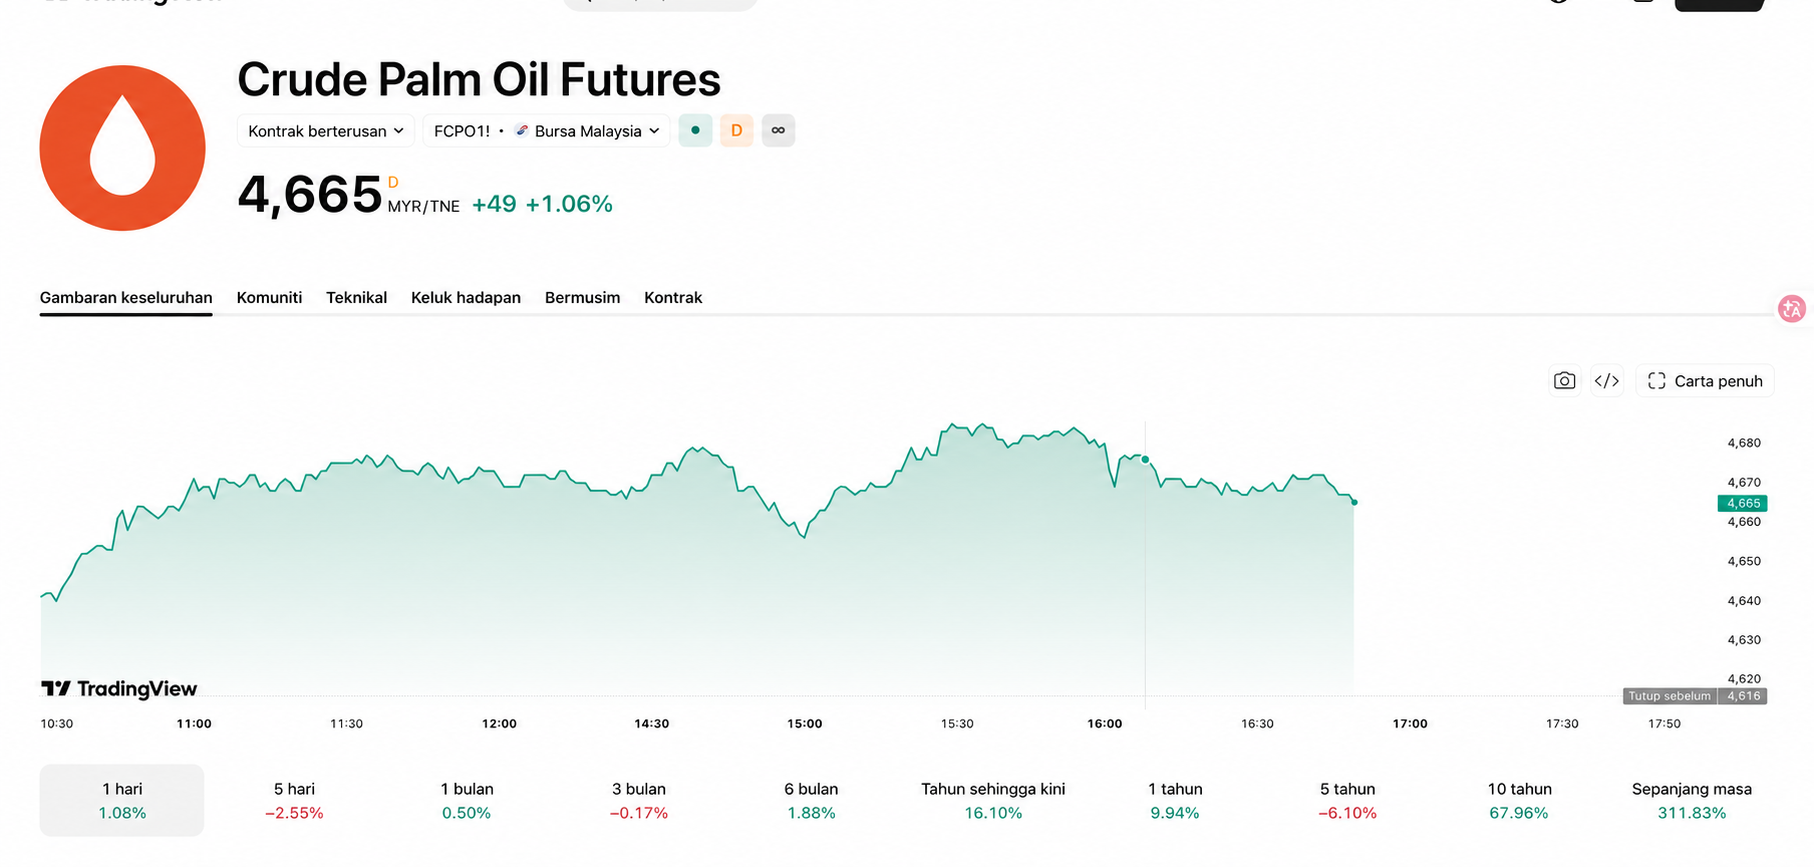Select the Sepanjang masa range
Screen dimensions: 1814x867
tap(1692, 801)
